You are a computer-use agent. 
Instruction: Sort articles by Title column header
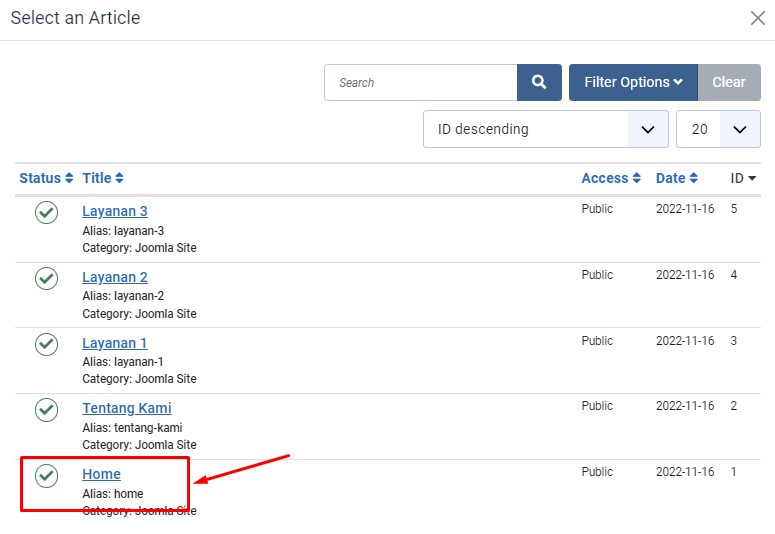click(103, 178)
